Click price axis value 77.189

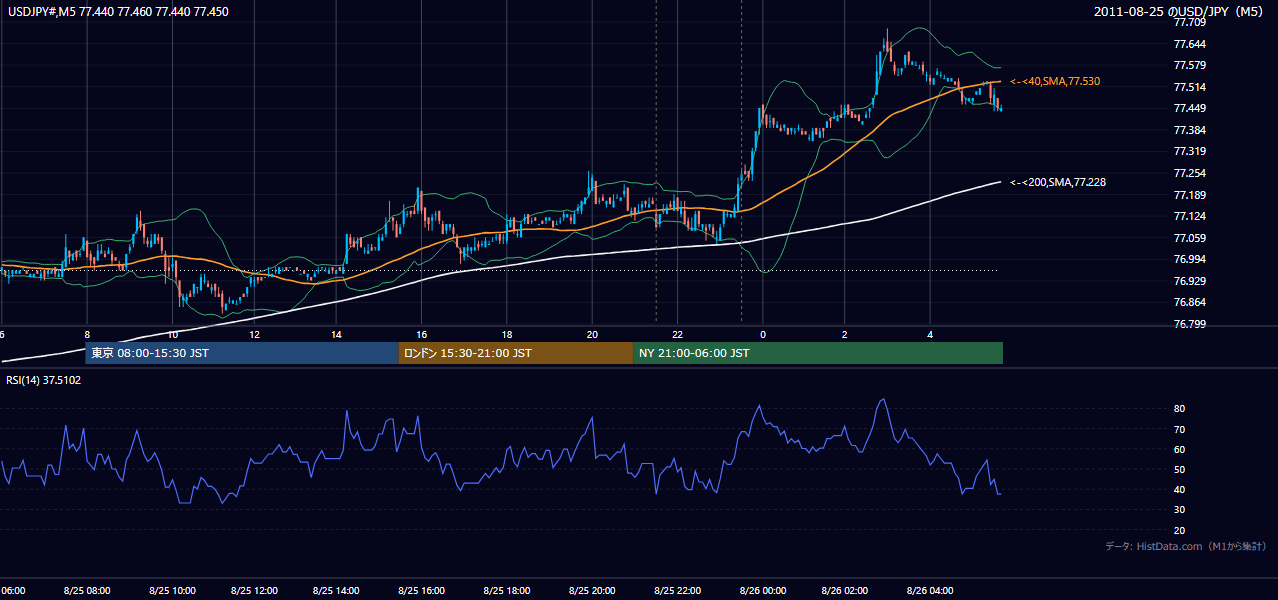pyautogui.click(x=1188, y=195)
